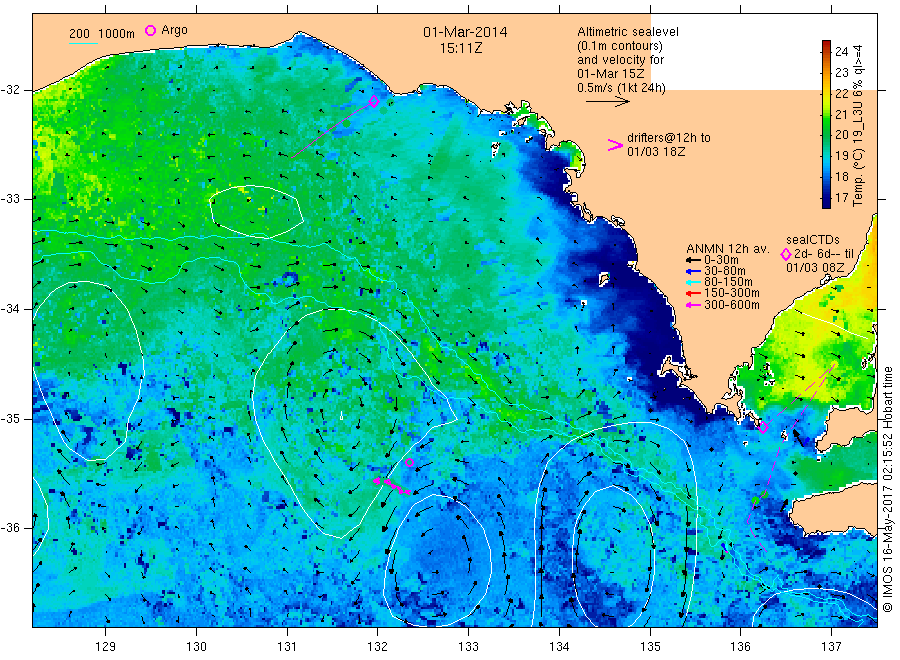The image size is (900, 660).
Task: Click the magenta diamond near 132E 32S
Action: tap(374, 102)
